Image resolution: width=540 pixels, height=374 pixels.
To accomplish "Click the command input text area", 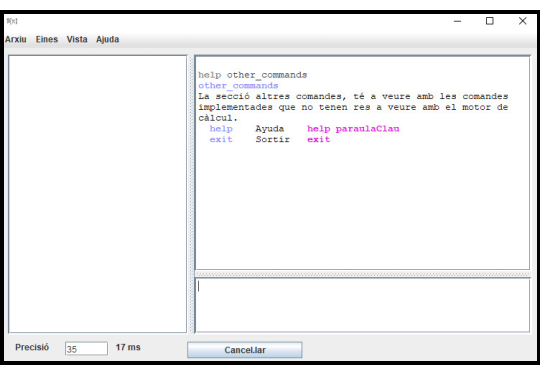I will [x=362, y=305].
